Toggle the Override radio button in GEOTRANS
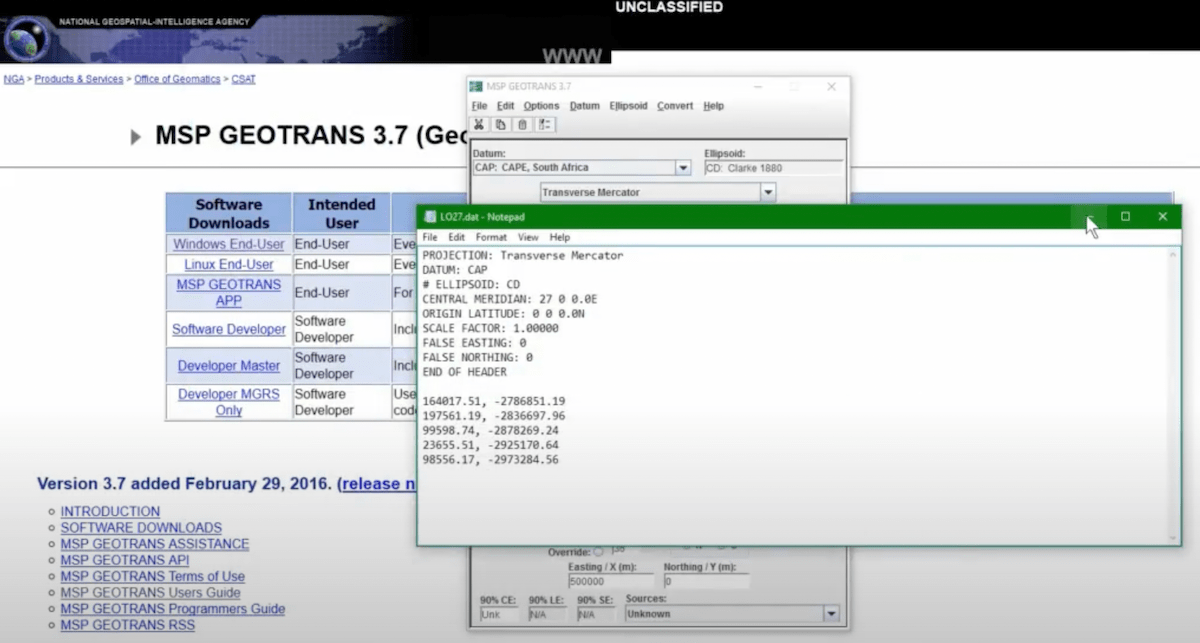1200x643 pixels. click(599, 551)
